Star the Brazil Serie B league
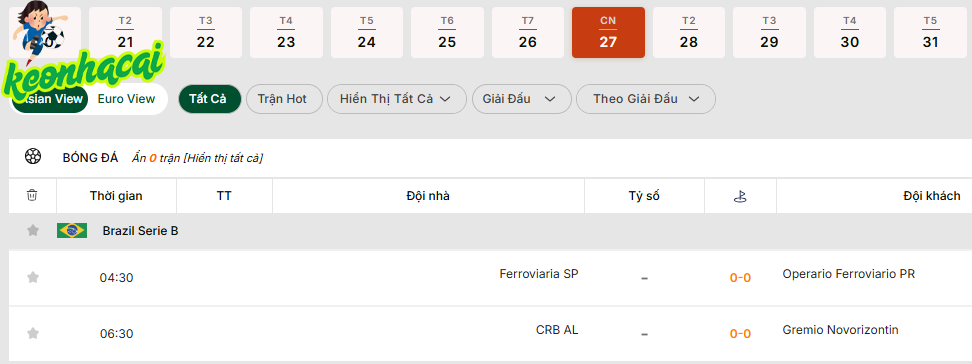 [x=33, y=231]
